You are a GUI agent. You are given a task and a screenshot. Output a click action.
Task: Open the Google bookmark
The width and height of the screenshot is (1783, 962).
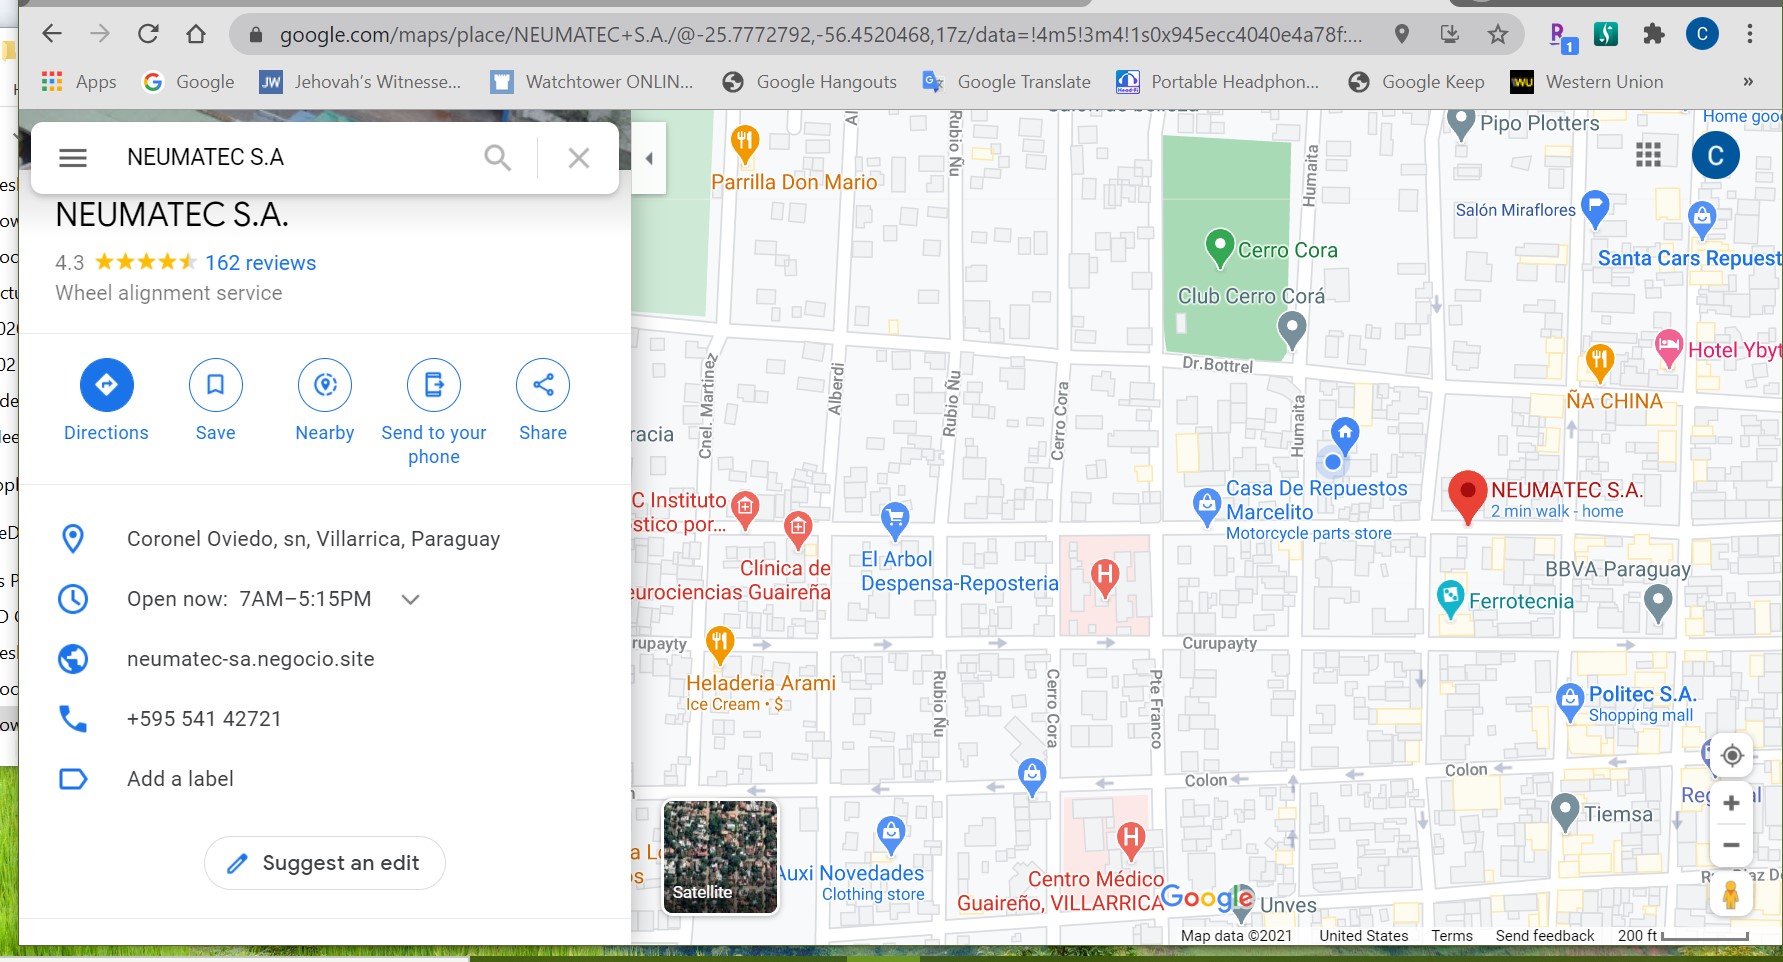[189, 82]
